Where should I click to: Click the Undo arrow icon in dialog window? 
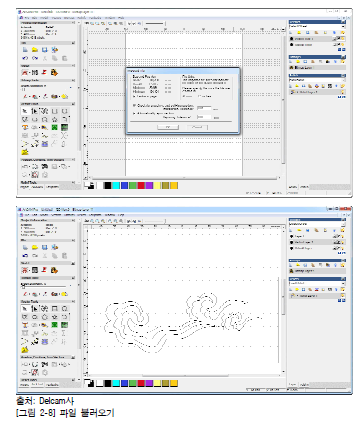[25, 58]
